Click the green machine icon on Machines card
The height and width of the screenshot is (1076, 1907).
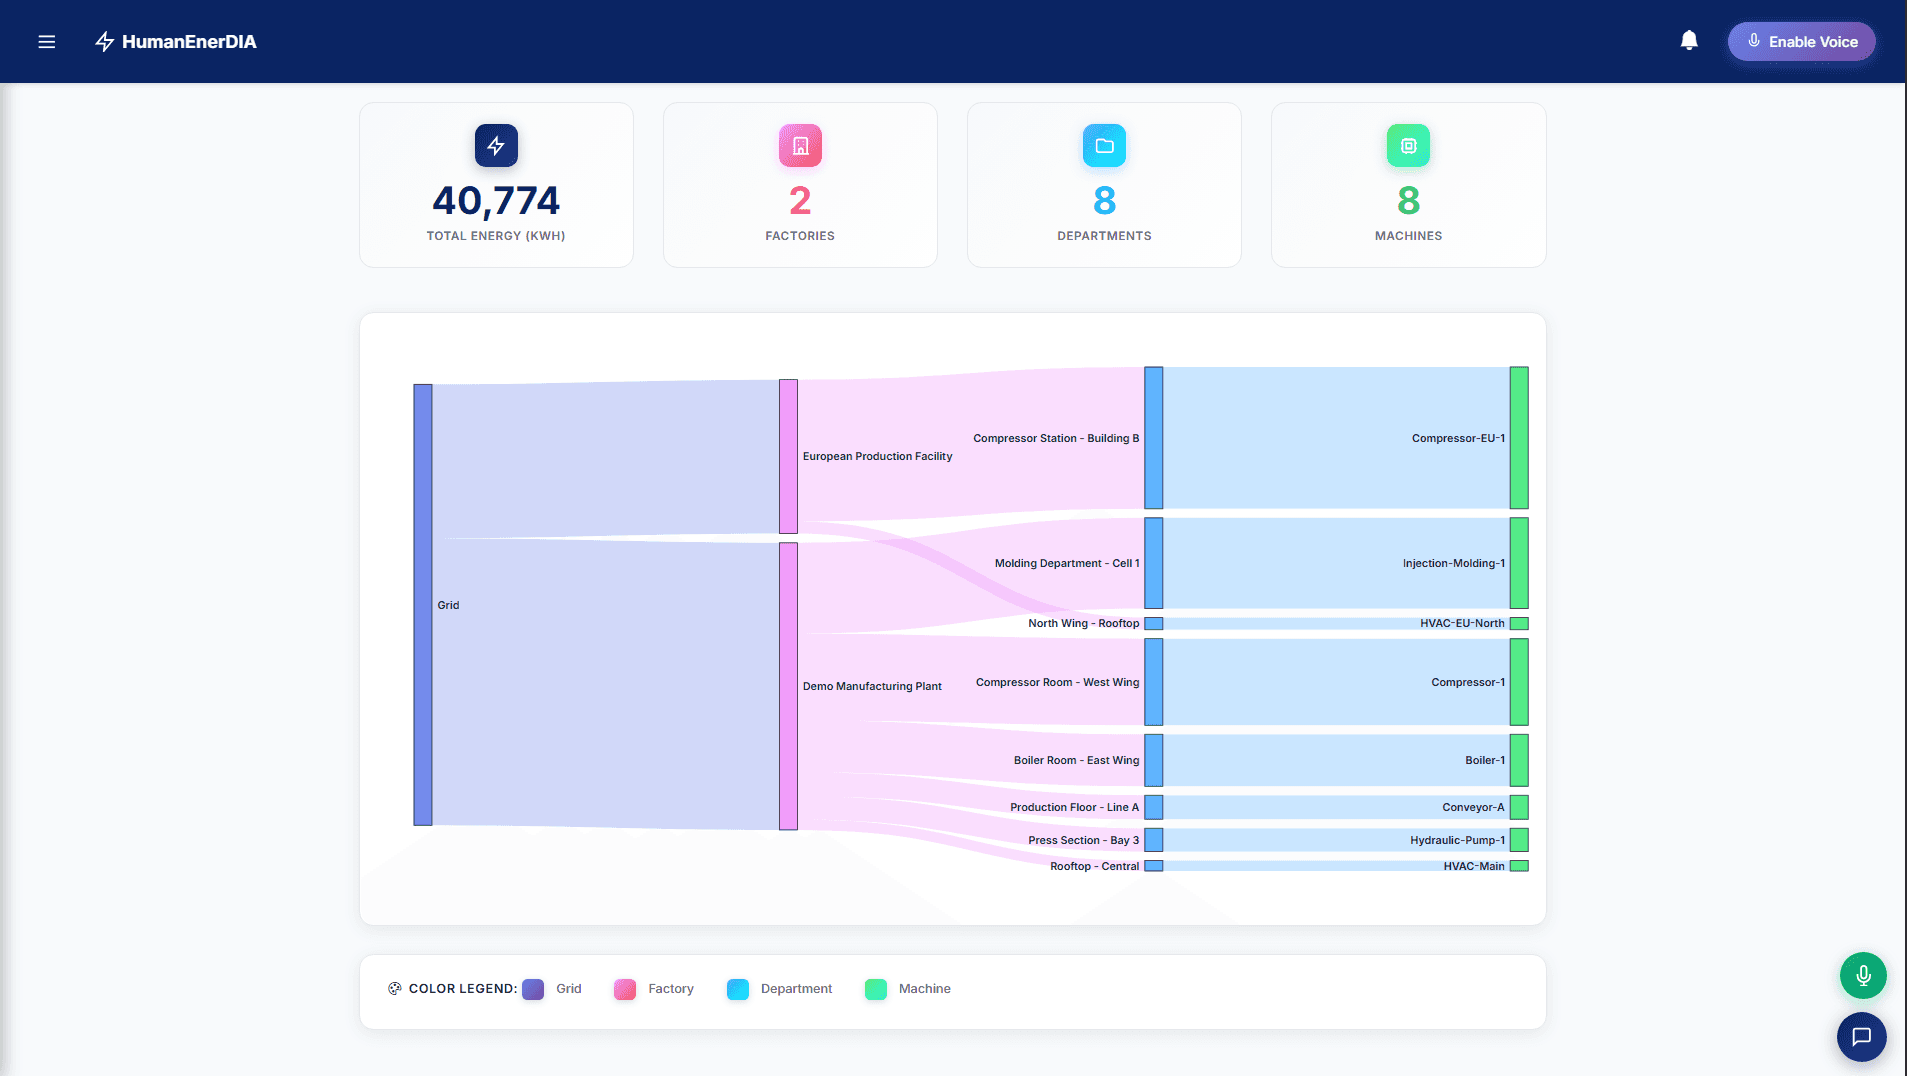coord(1408,145)
